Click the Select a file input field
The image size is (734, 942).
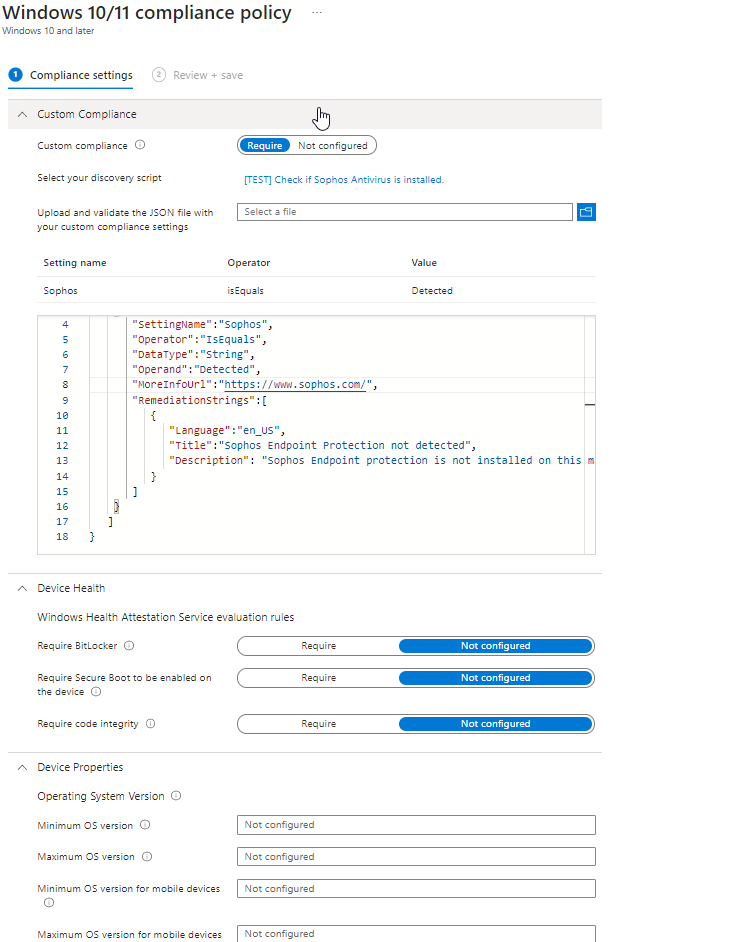405,212
